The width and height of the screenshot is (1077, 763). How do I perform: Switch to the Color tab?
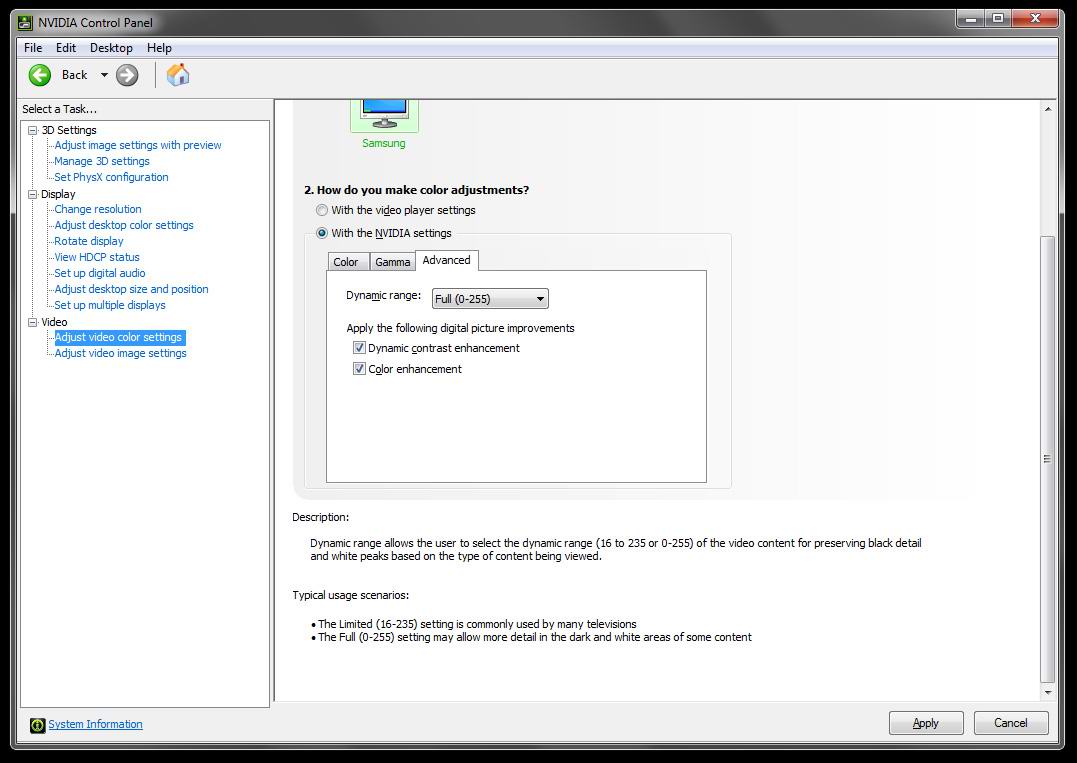click(346, 262)
